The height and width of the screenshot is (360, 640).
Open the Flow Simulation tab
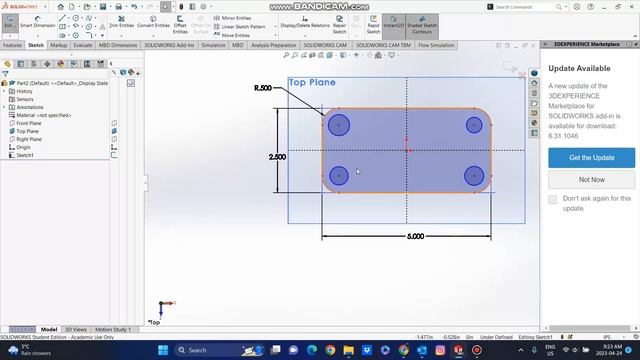(x=436, y=45)
